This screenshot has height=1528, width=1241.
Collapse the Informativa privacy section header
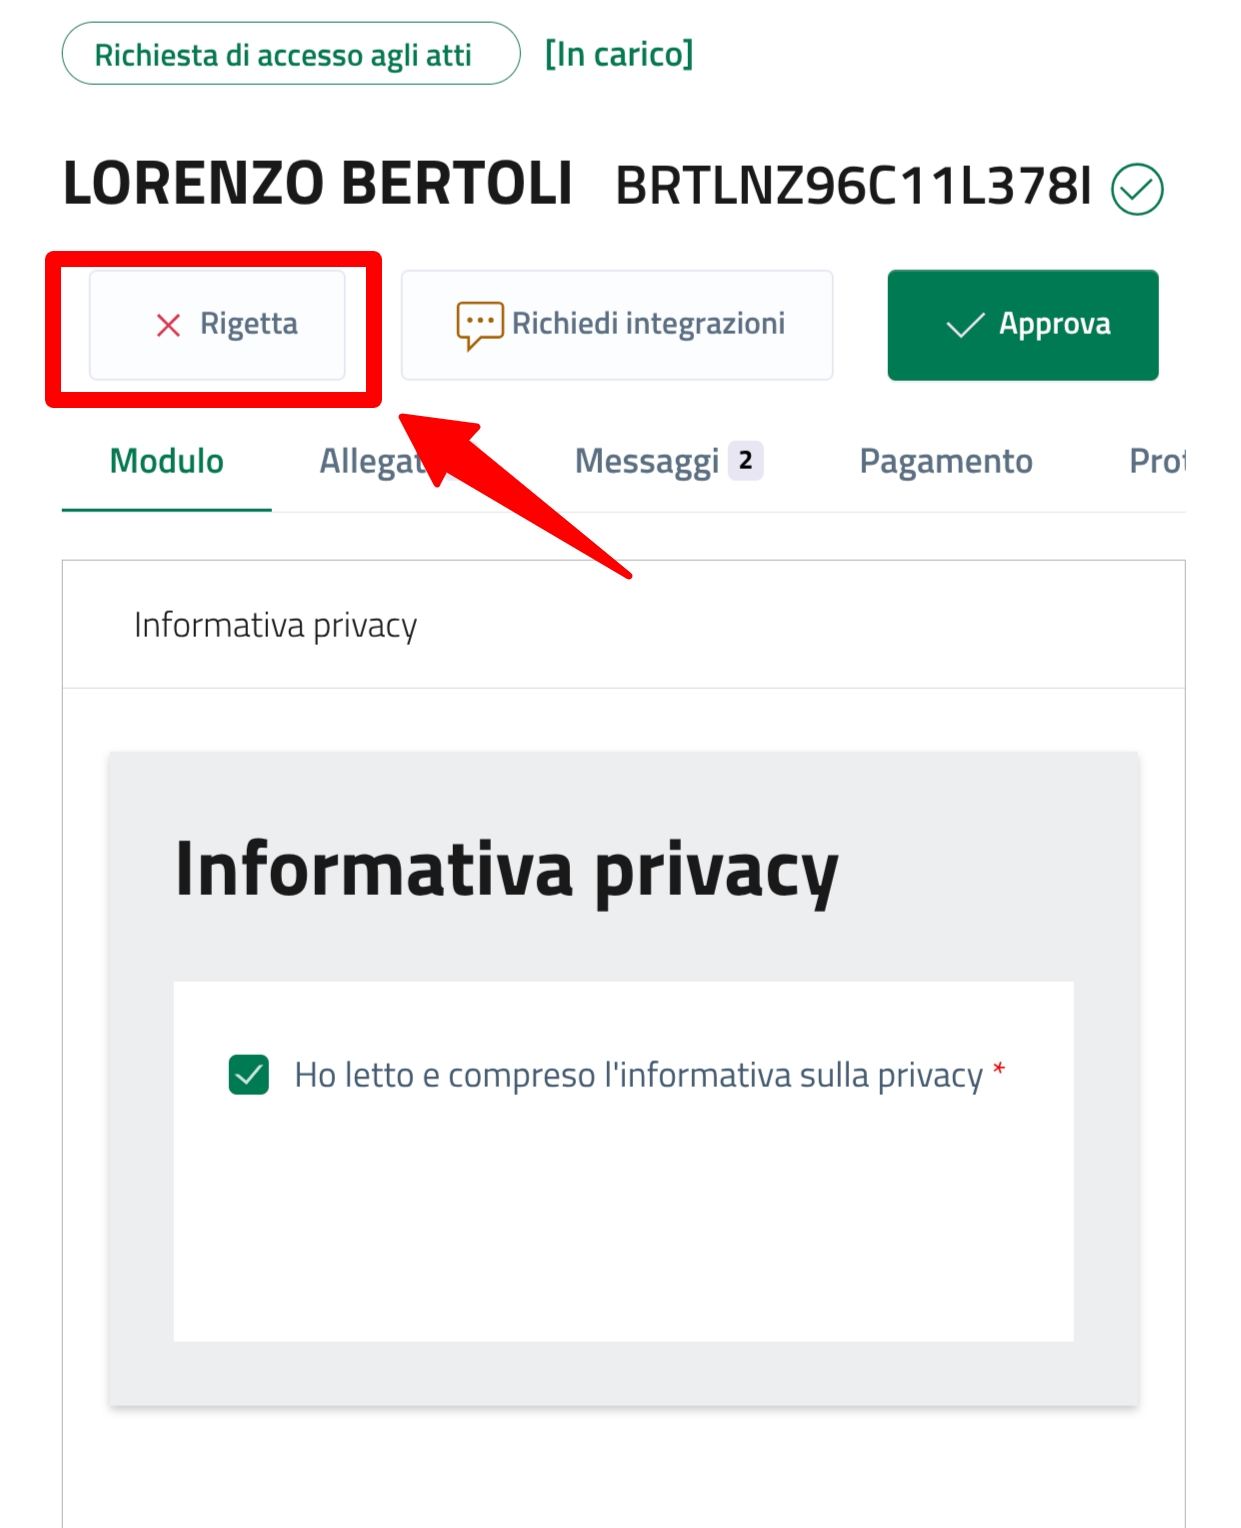click(276, 625)
